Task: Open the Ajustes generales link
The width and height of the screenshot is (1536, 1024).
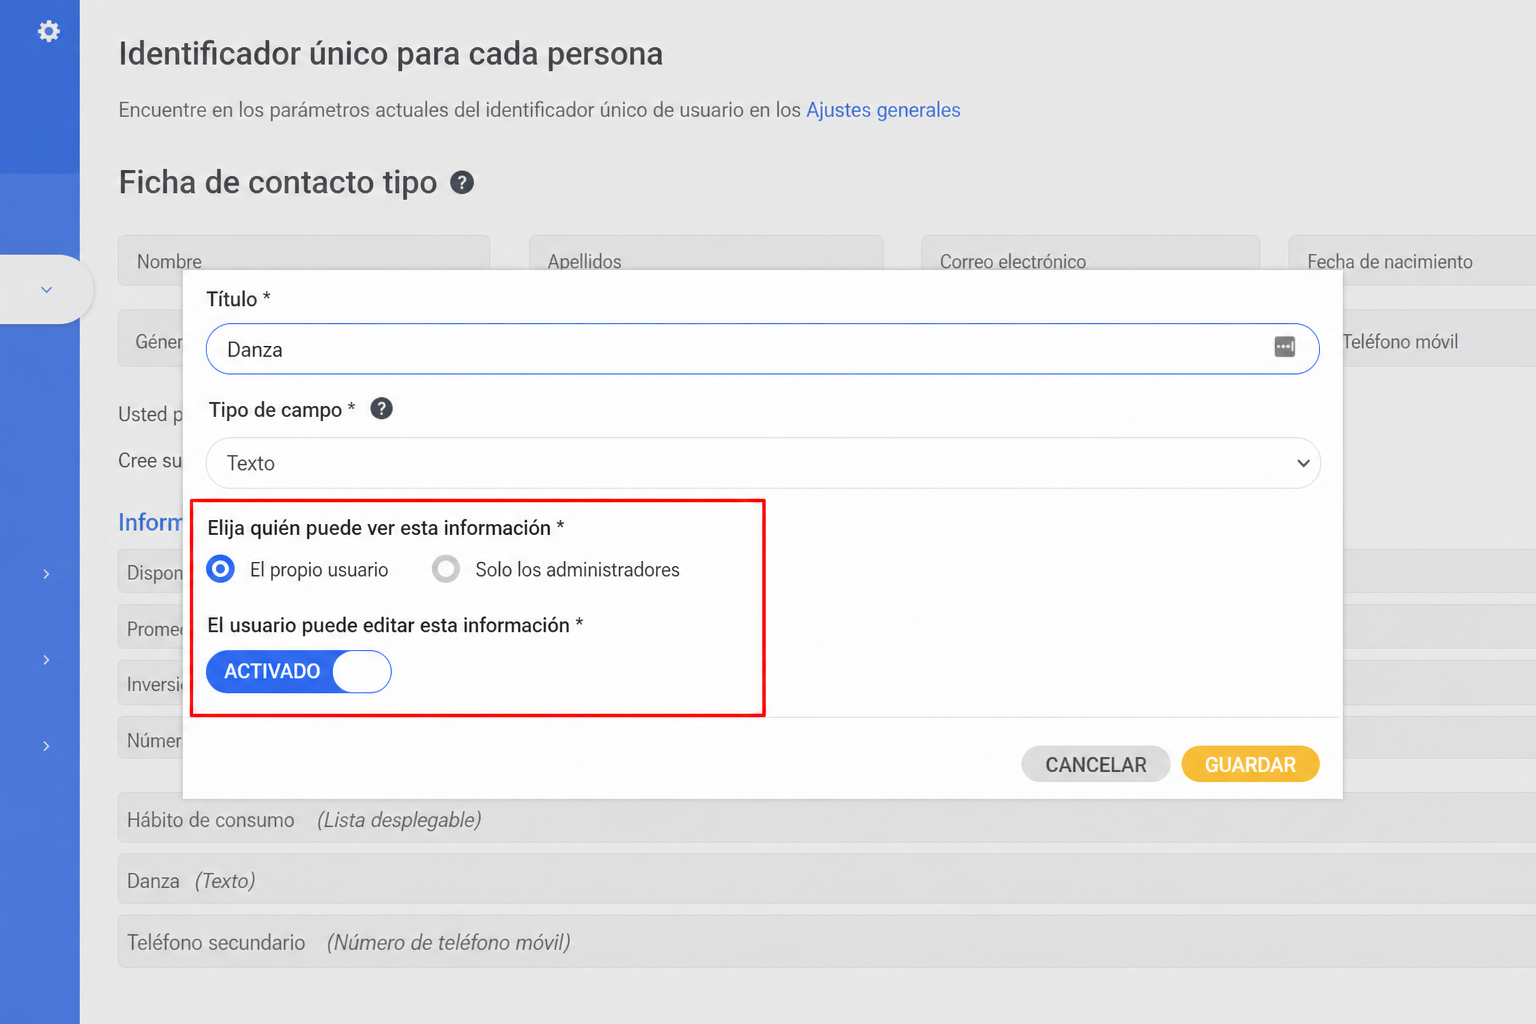Action: pyautogui.click(x=883, y=110)
